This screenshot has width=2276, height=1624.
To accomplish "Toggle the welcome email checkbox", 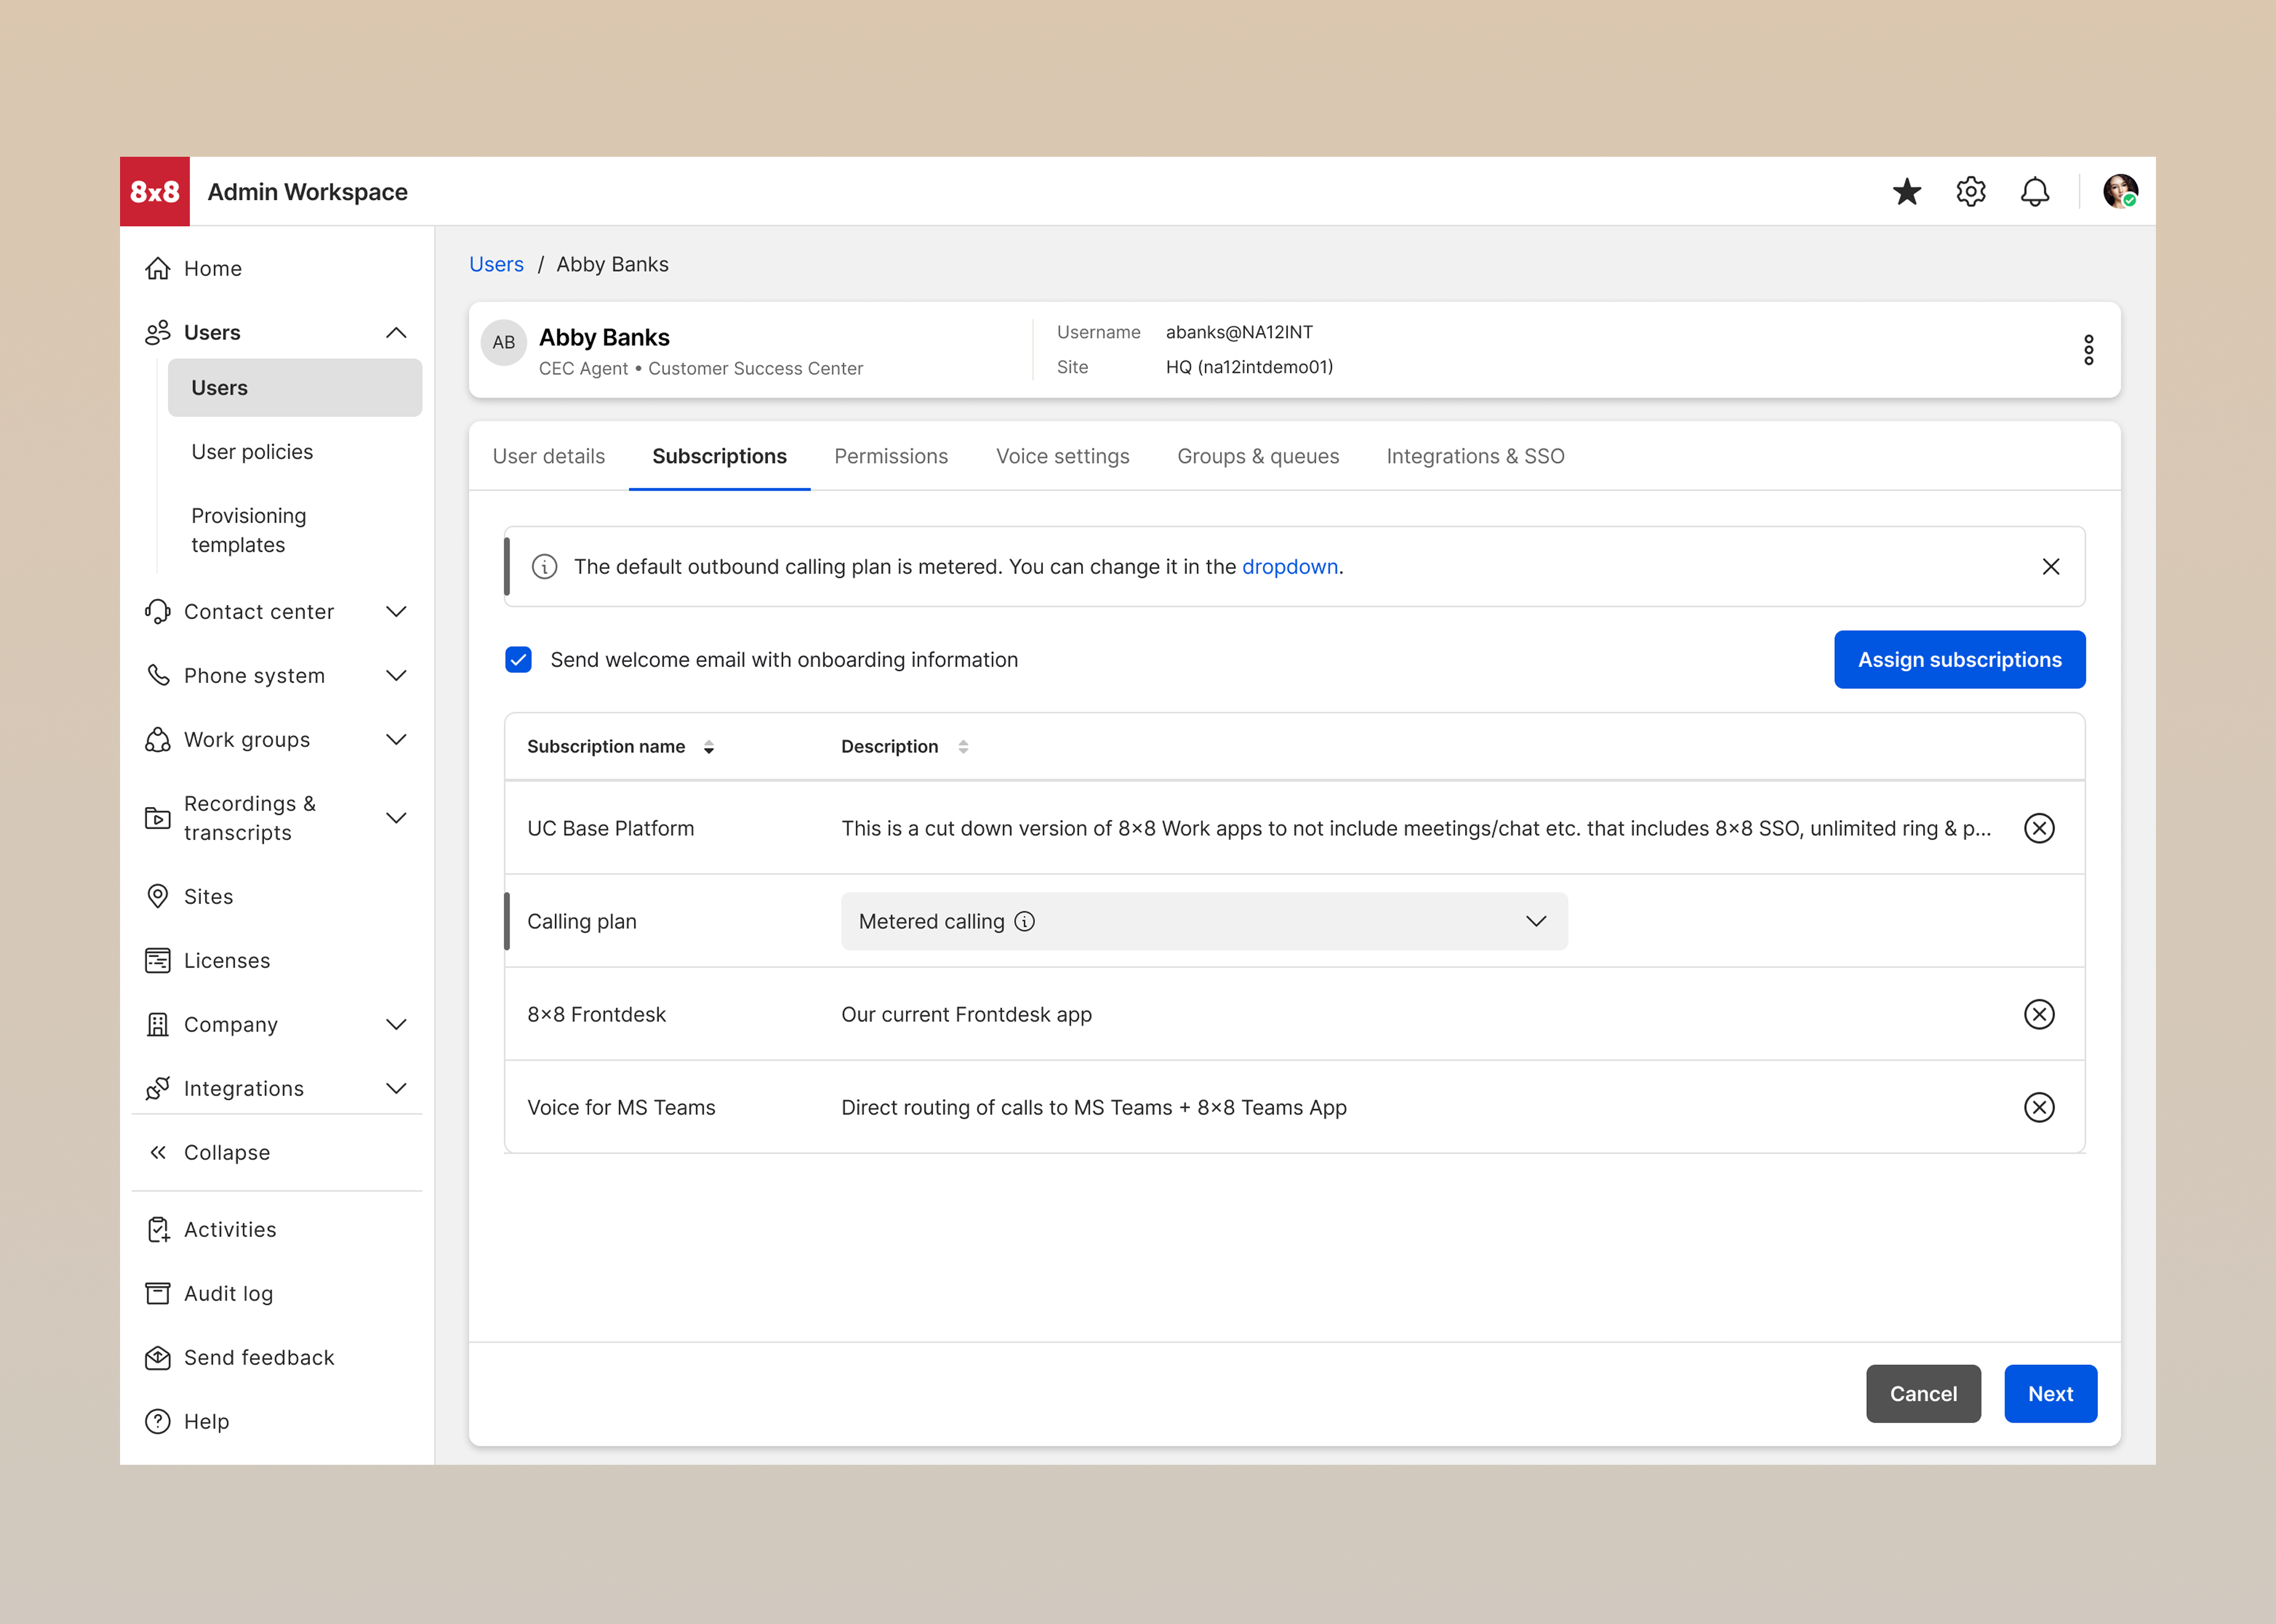I will (518, 660).
